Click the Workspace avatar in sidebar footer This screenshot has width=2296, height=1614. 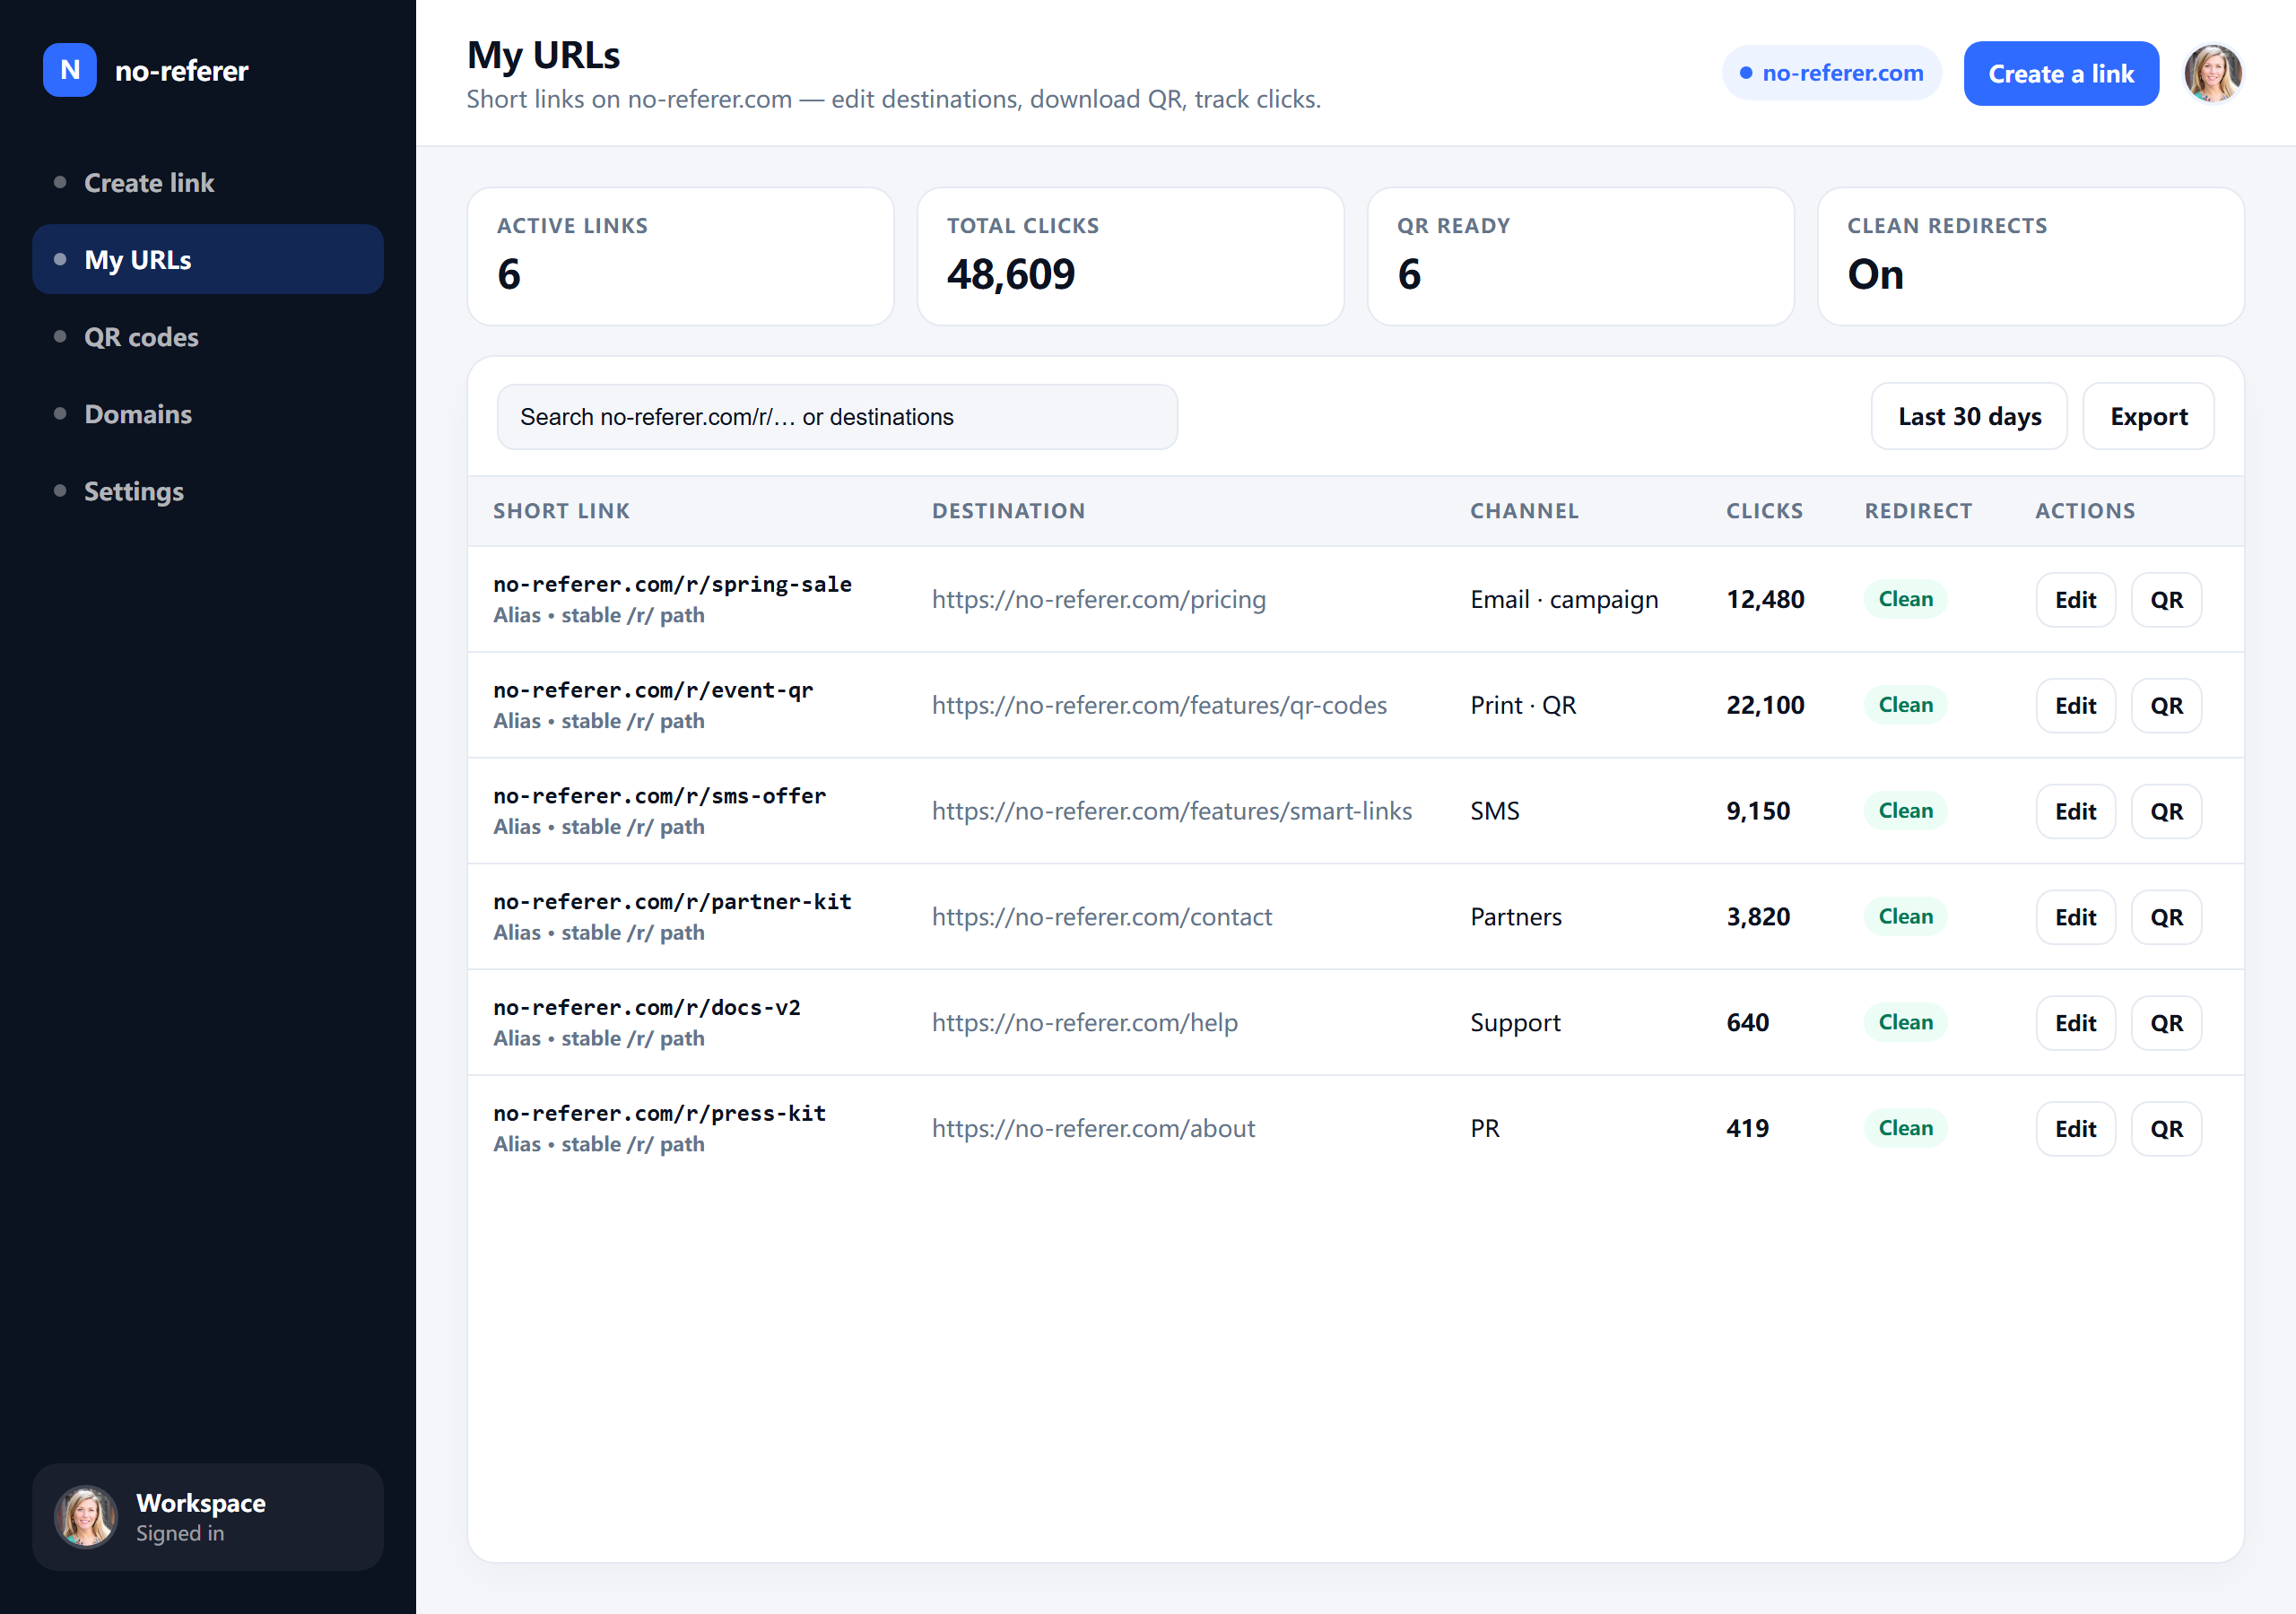point(85,1516)
